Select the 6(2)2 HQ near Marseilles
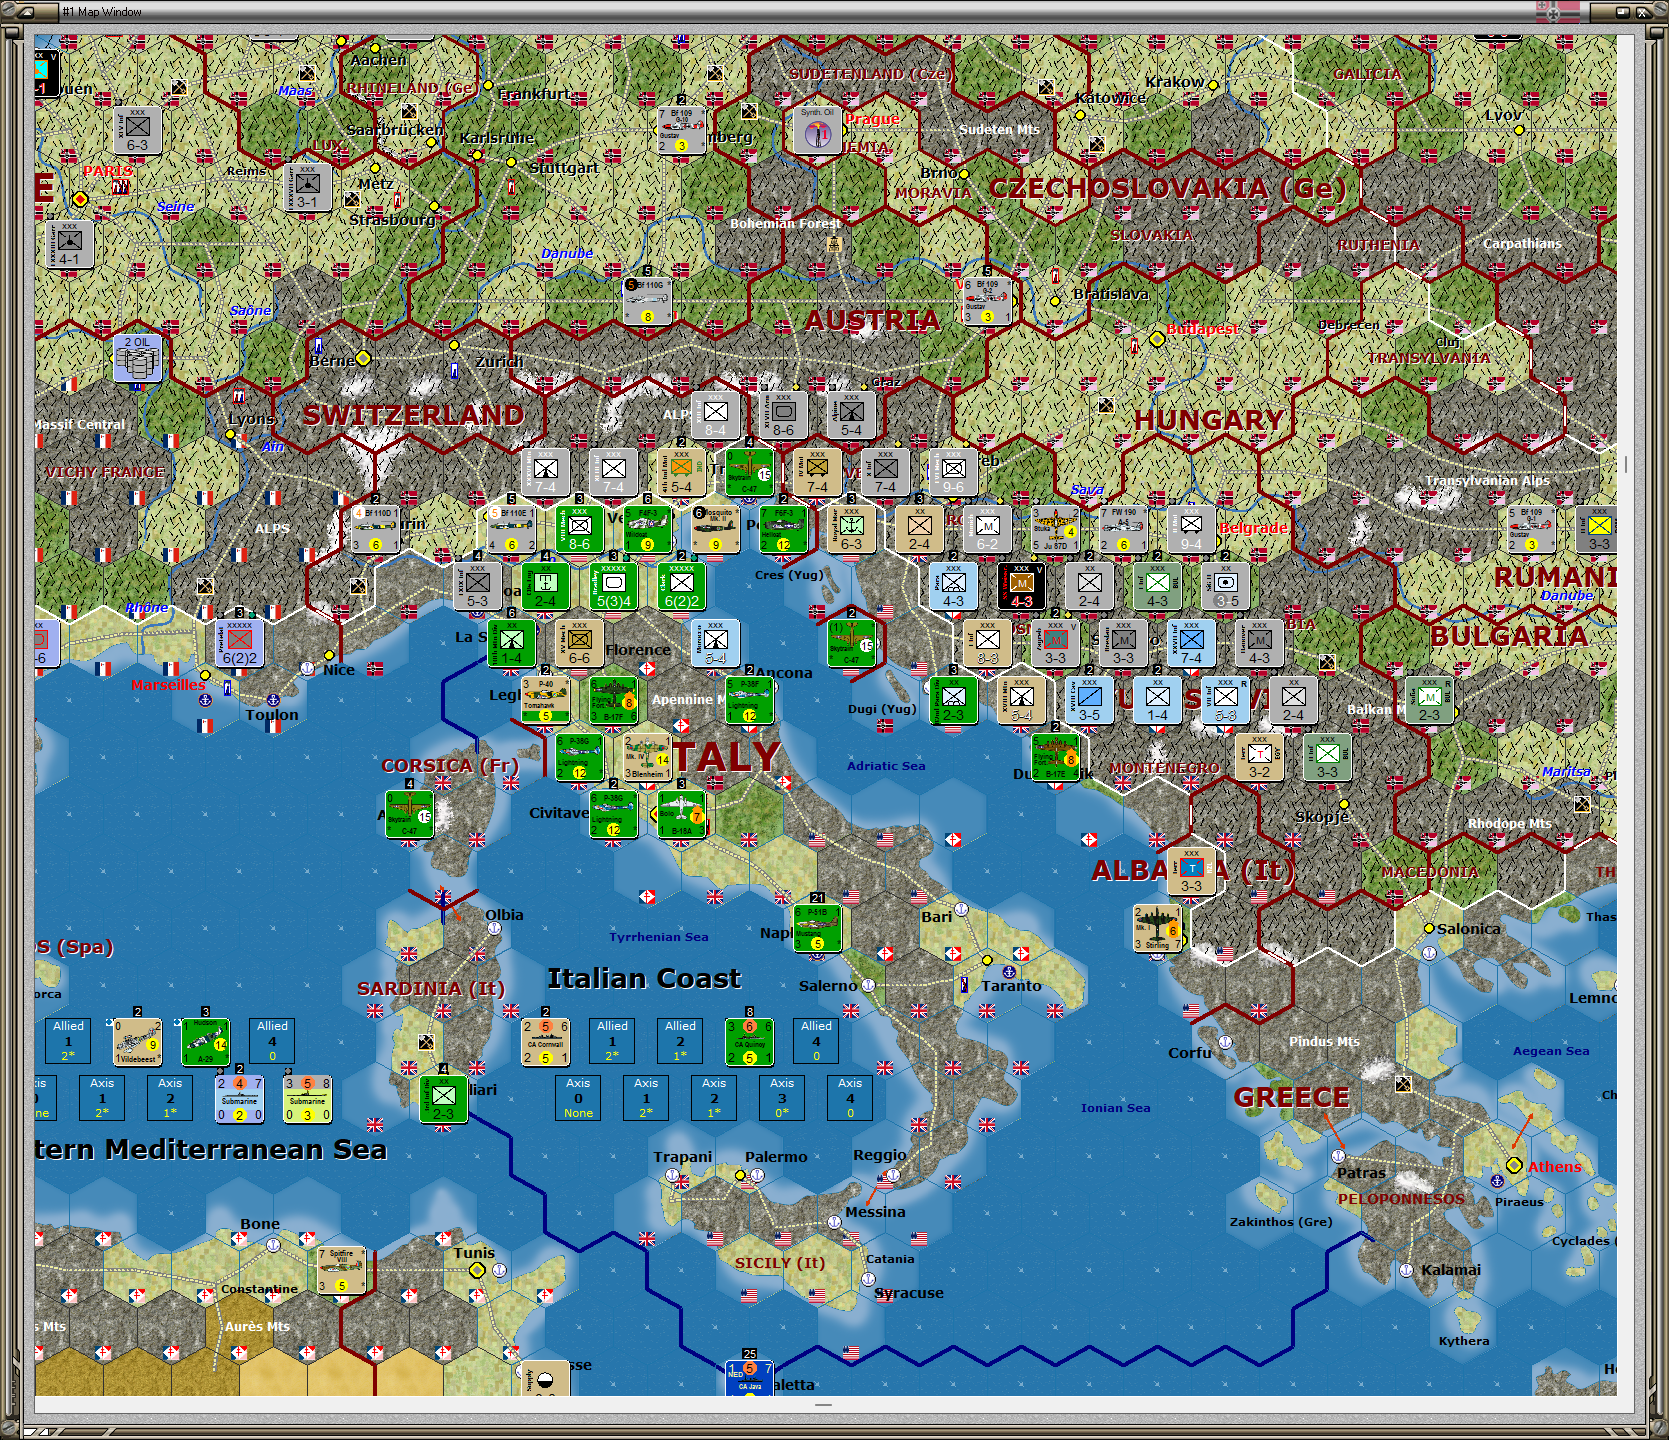The image size is (1669, 1440). [x=239, y=643]
